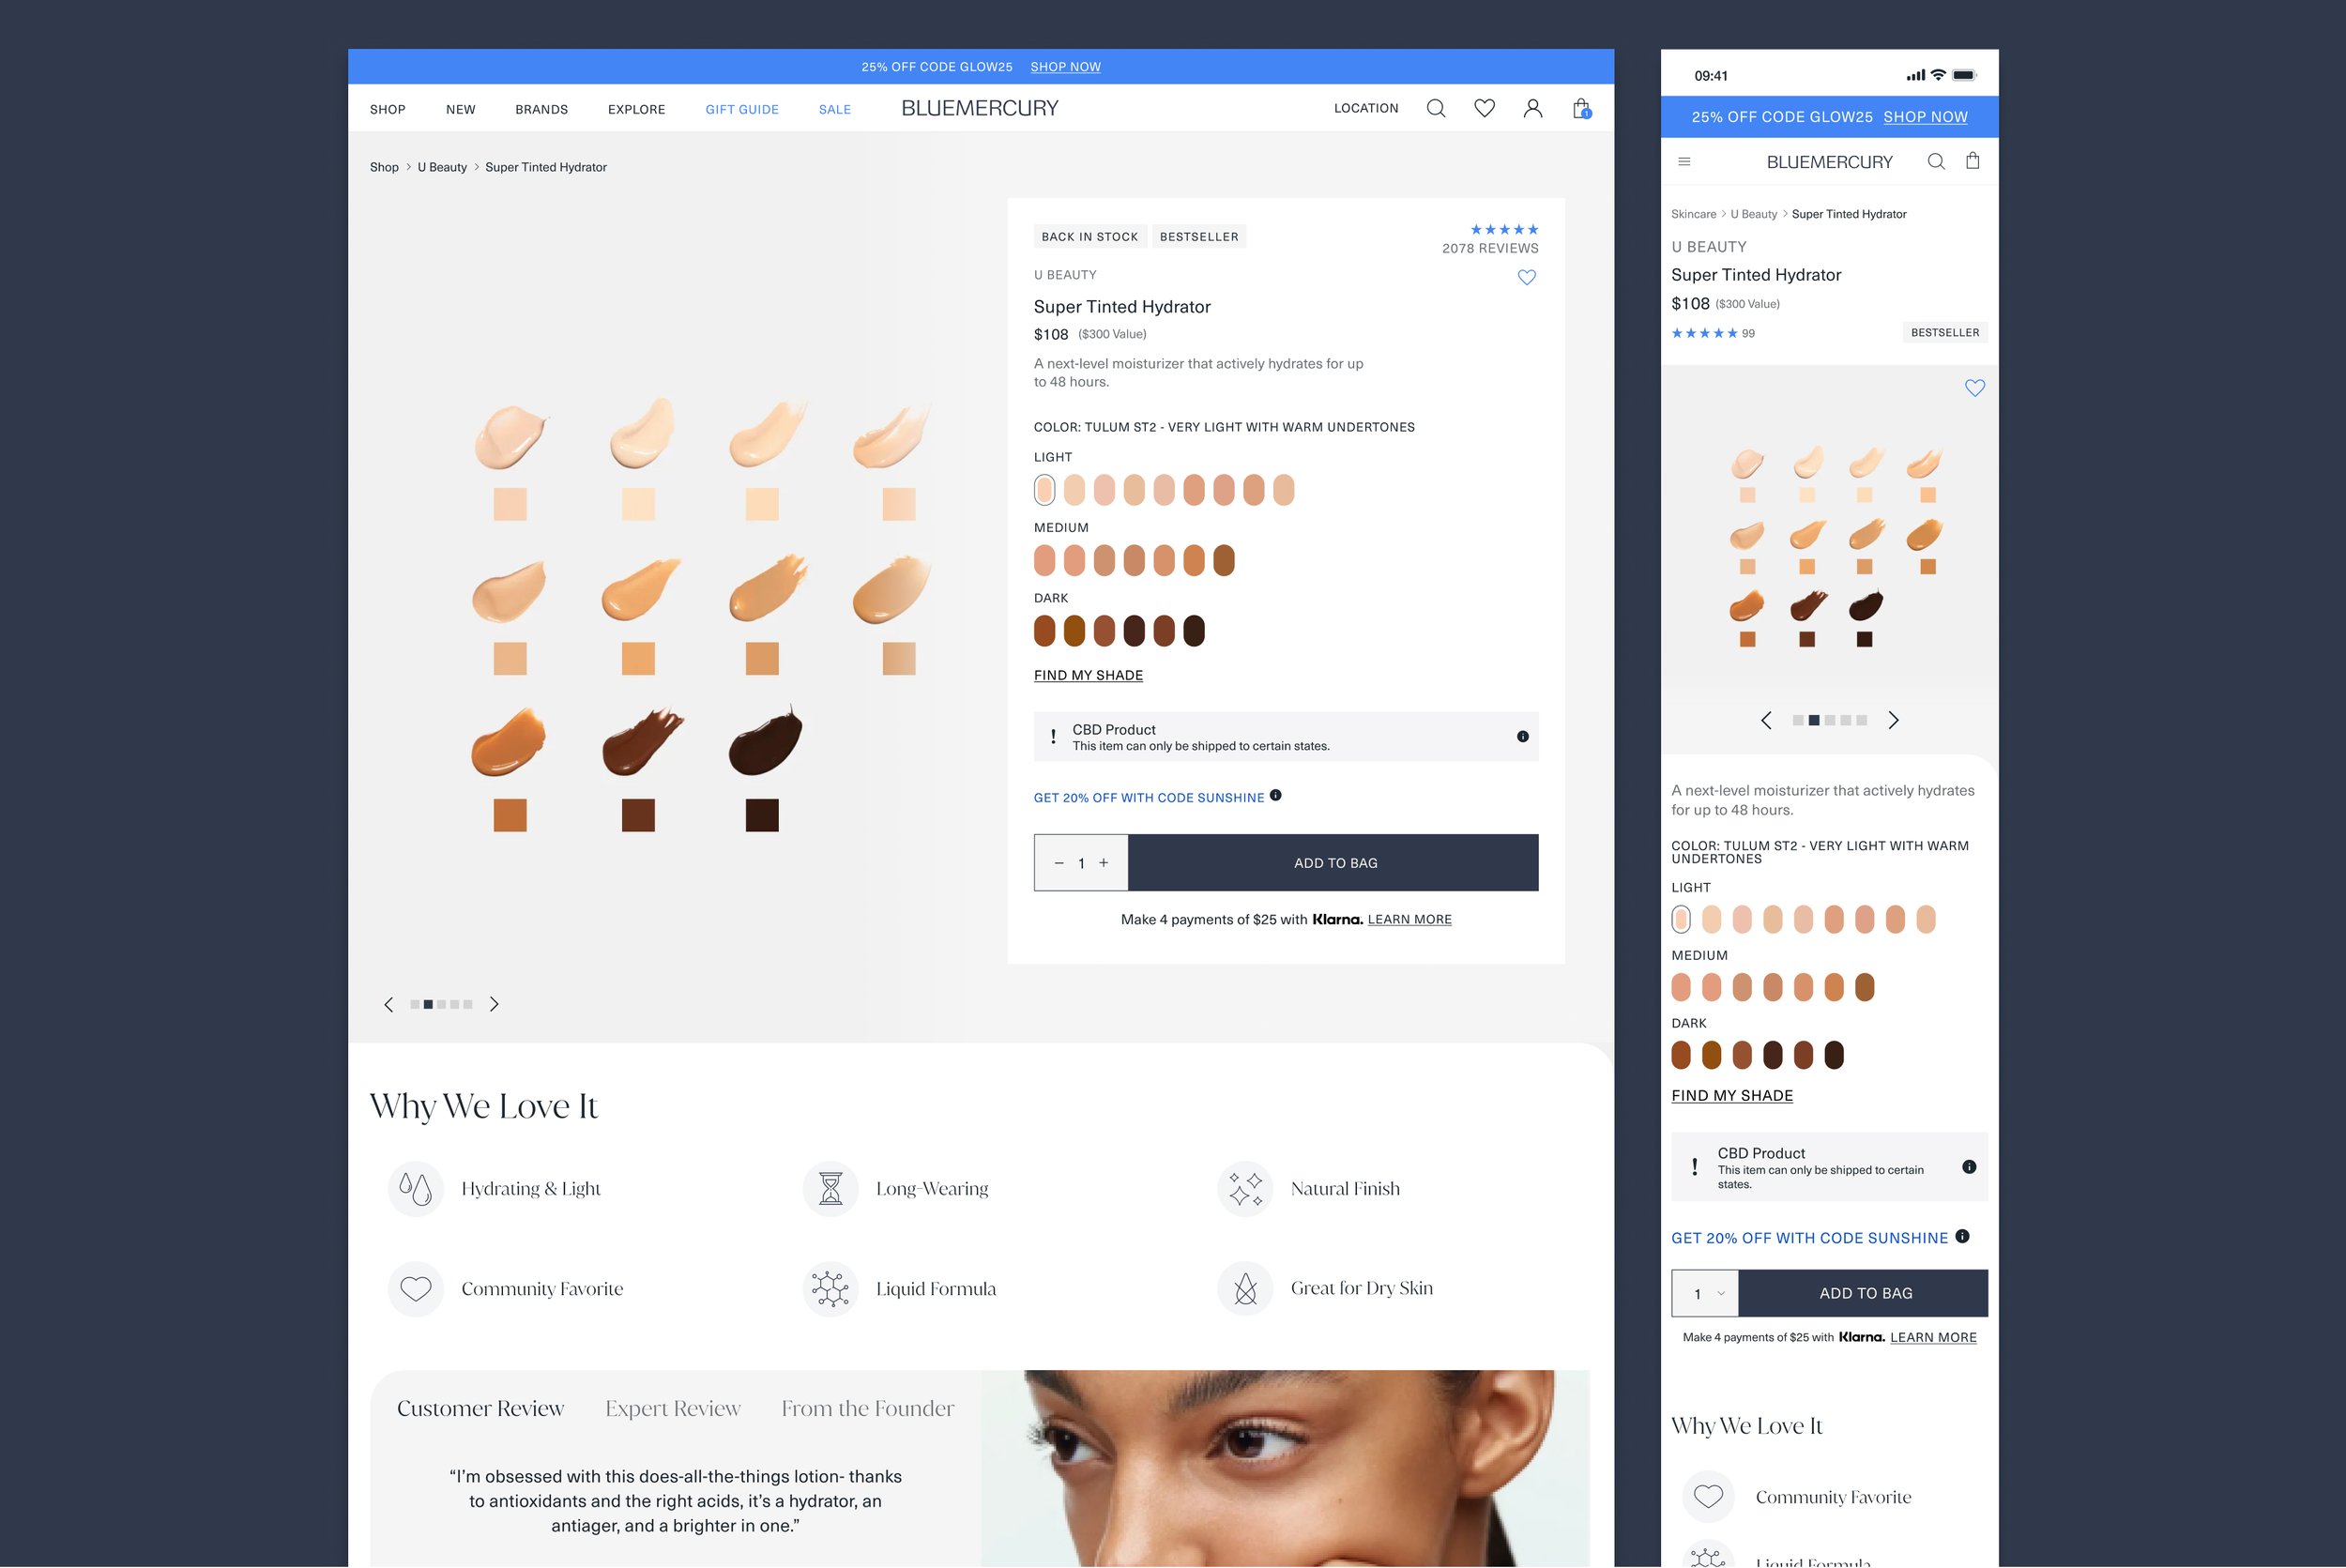Open the mobile hamburger menu
The height and width of the screenshot is (1568, 2346).
coord(1684,161)
